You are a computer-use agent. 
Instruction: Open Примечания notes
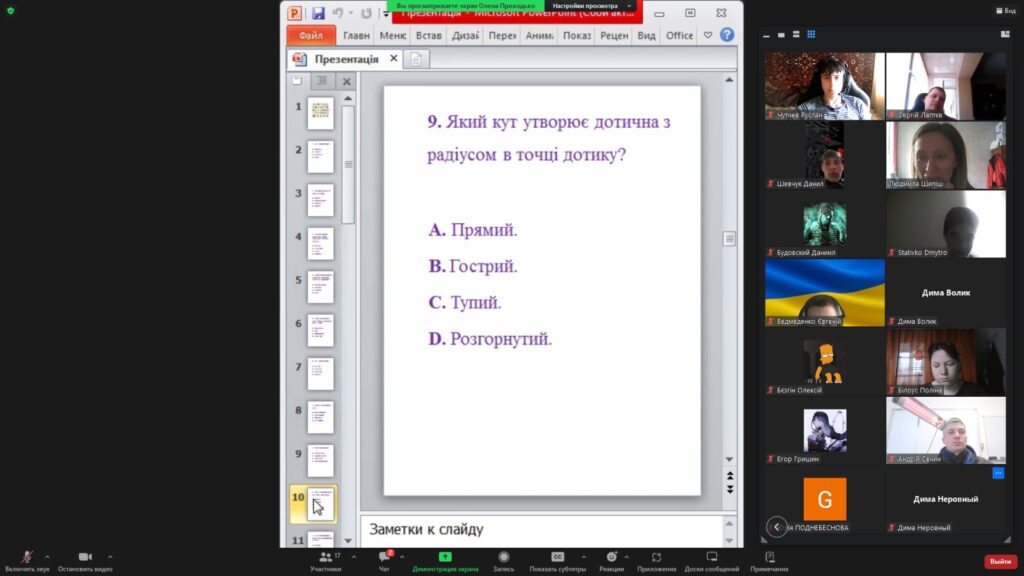(769, 560)
